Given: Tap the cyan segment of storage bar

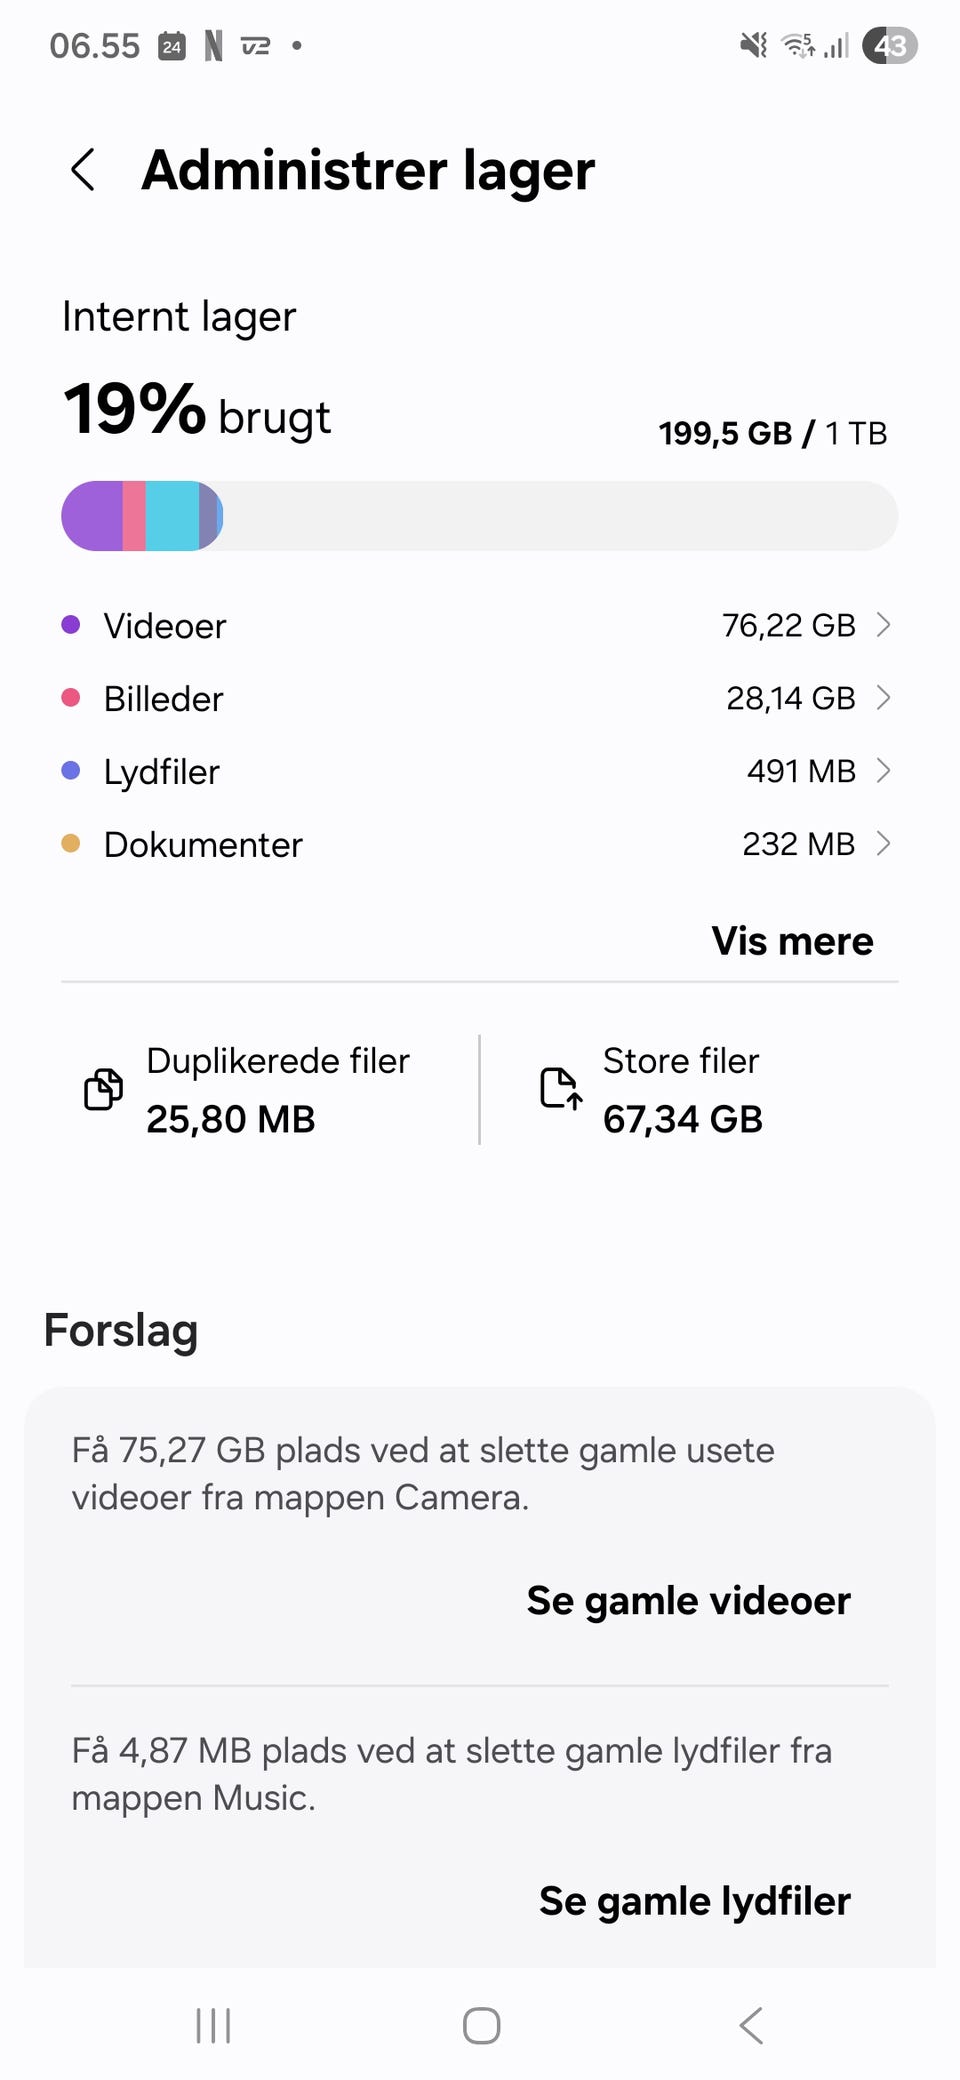Looking at the screenshot, I should pos(172,516).
